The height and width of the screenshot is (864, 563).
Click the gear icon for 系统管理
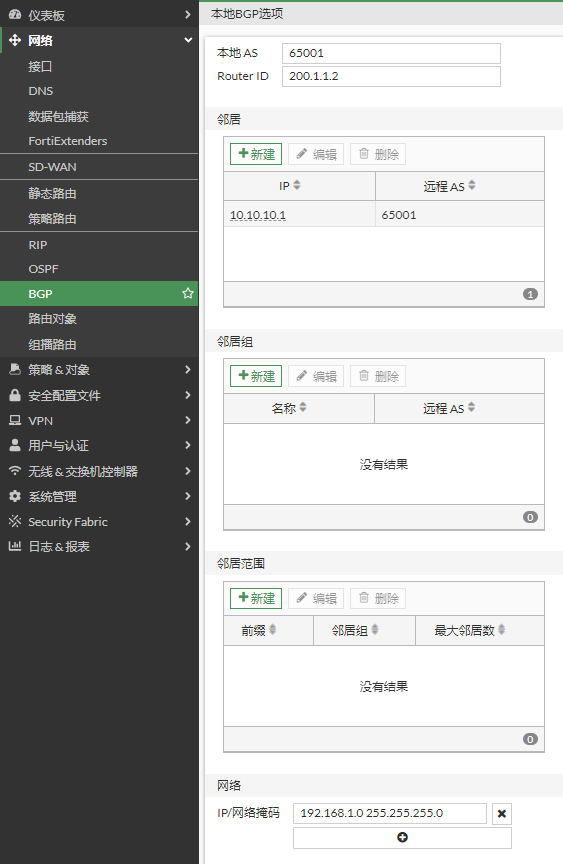15,496
